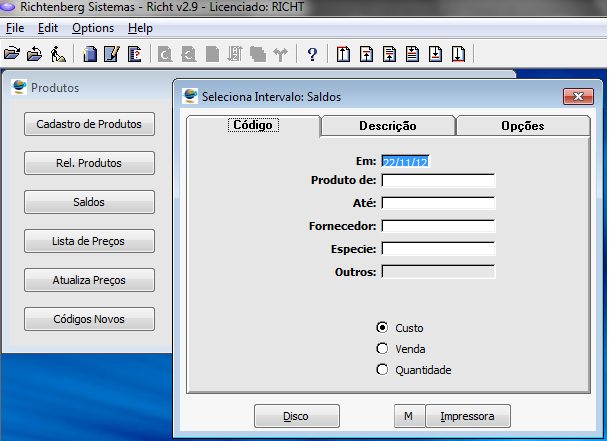Switch to the Descrição tab
This screenshot has height=441, width=610.
387,126
